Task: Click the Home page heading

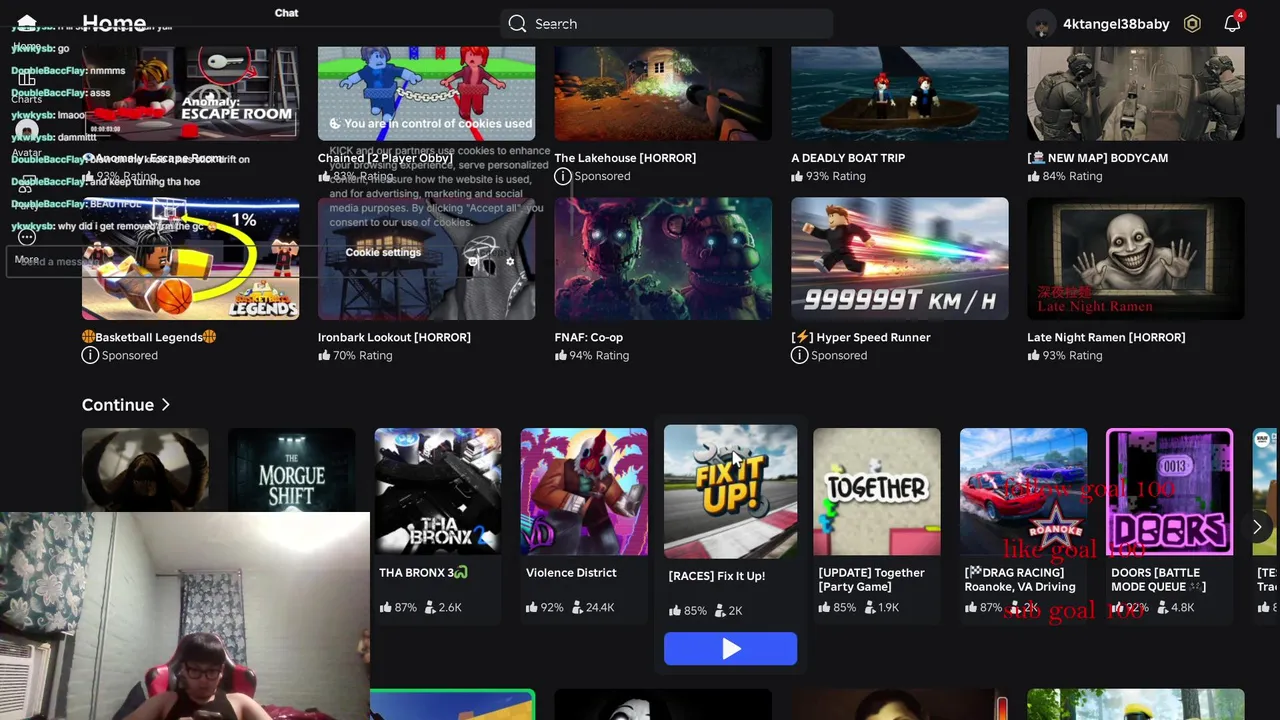Action: pos(114,23)
